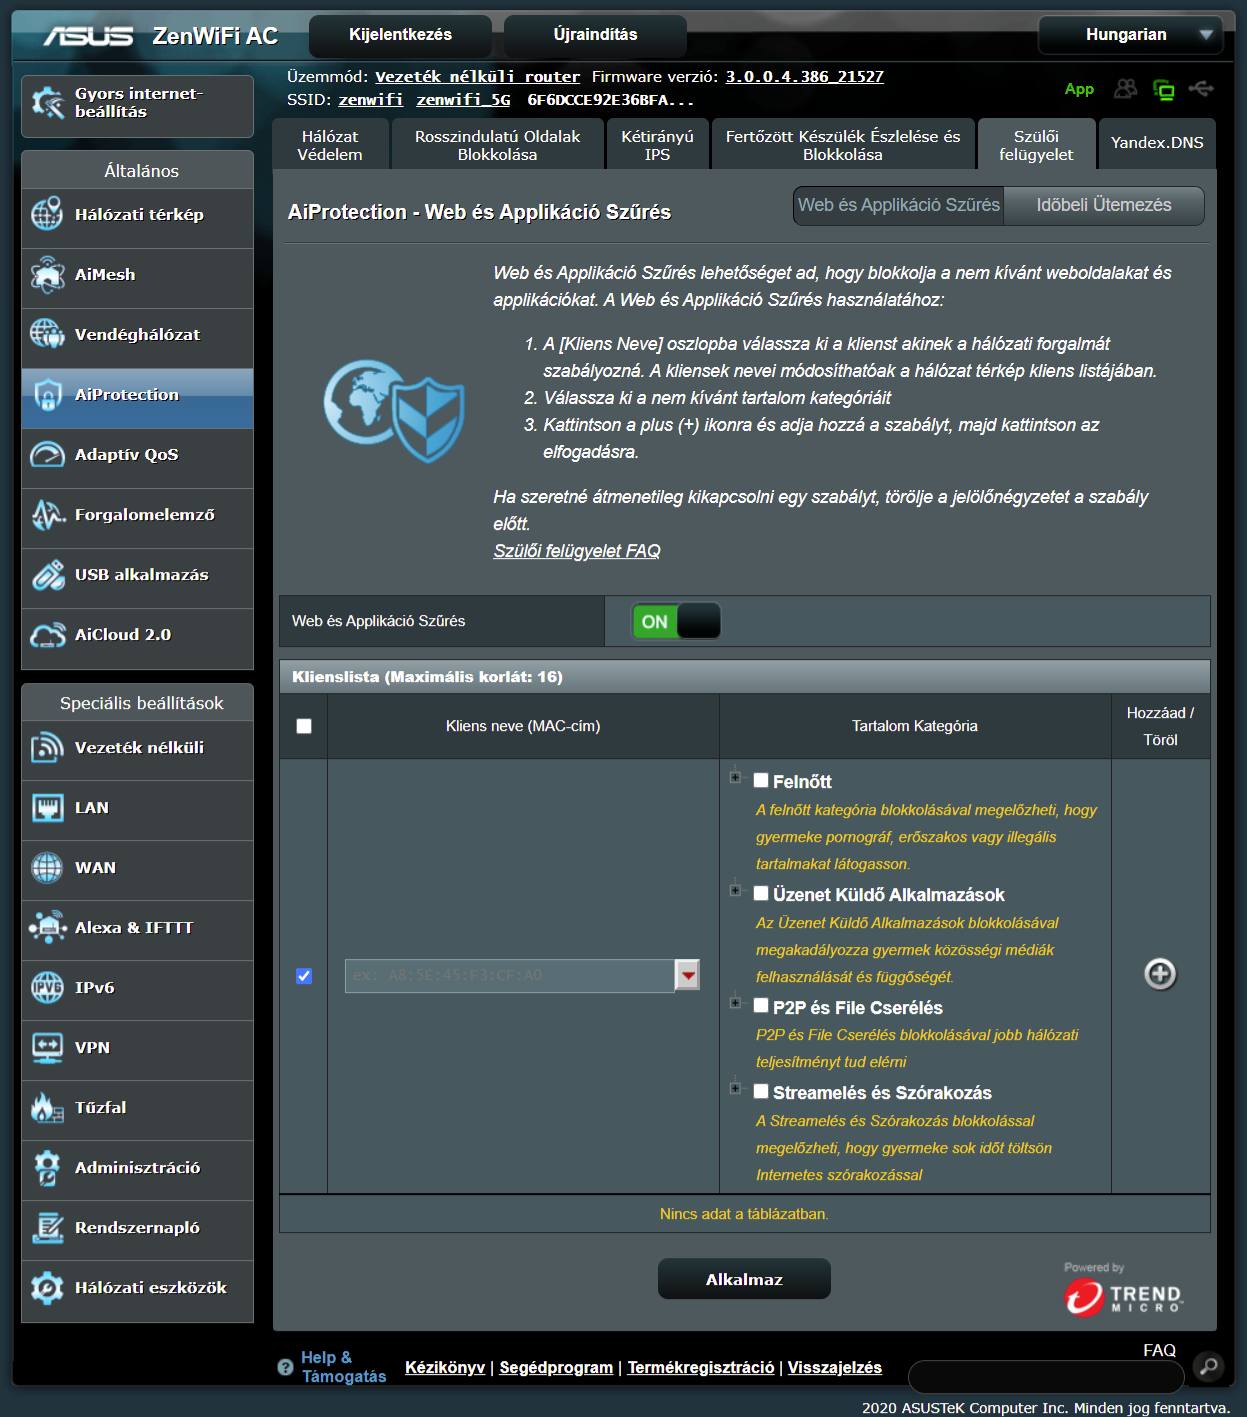Switch to Rosszindulatú Oldalak Blokkolása tab
Image resolution: width=1247 pixels, height=1417 pixels.
tap(497, 145)
